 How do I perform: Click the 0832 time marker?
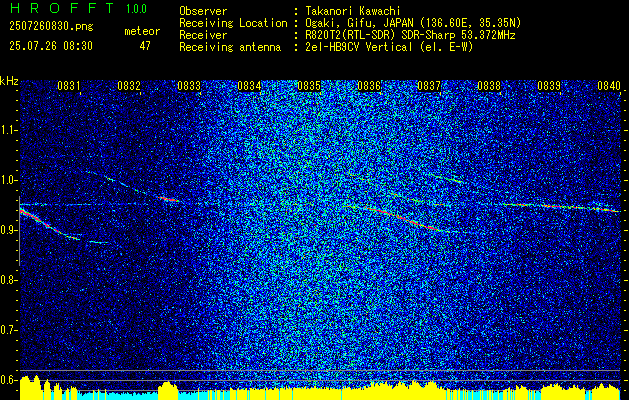coord(129,86)
